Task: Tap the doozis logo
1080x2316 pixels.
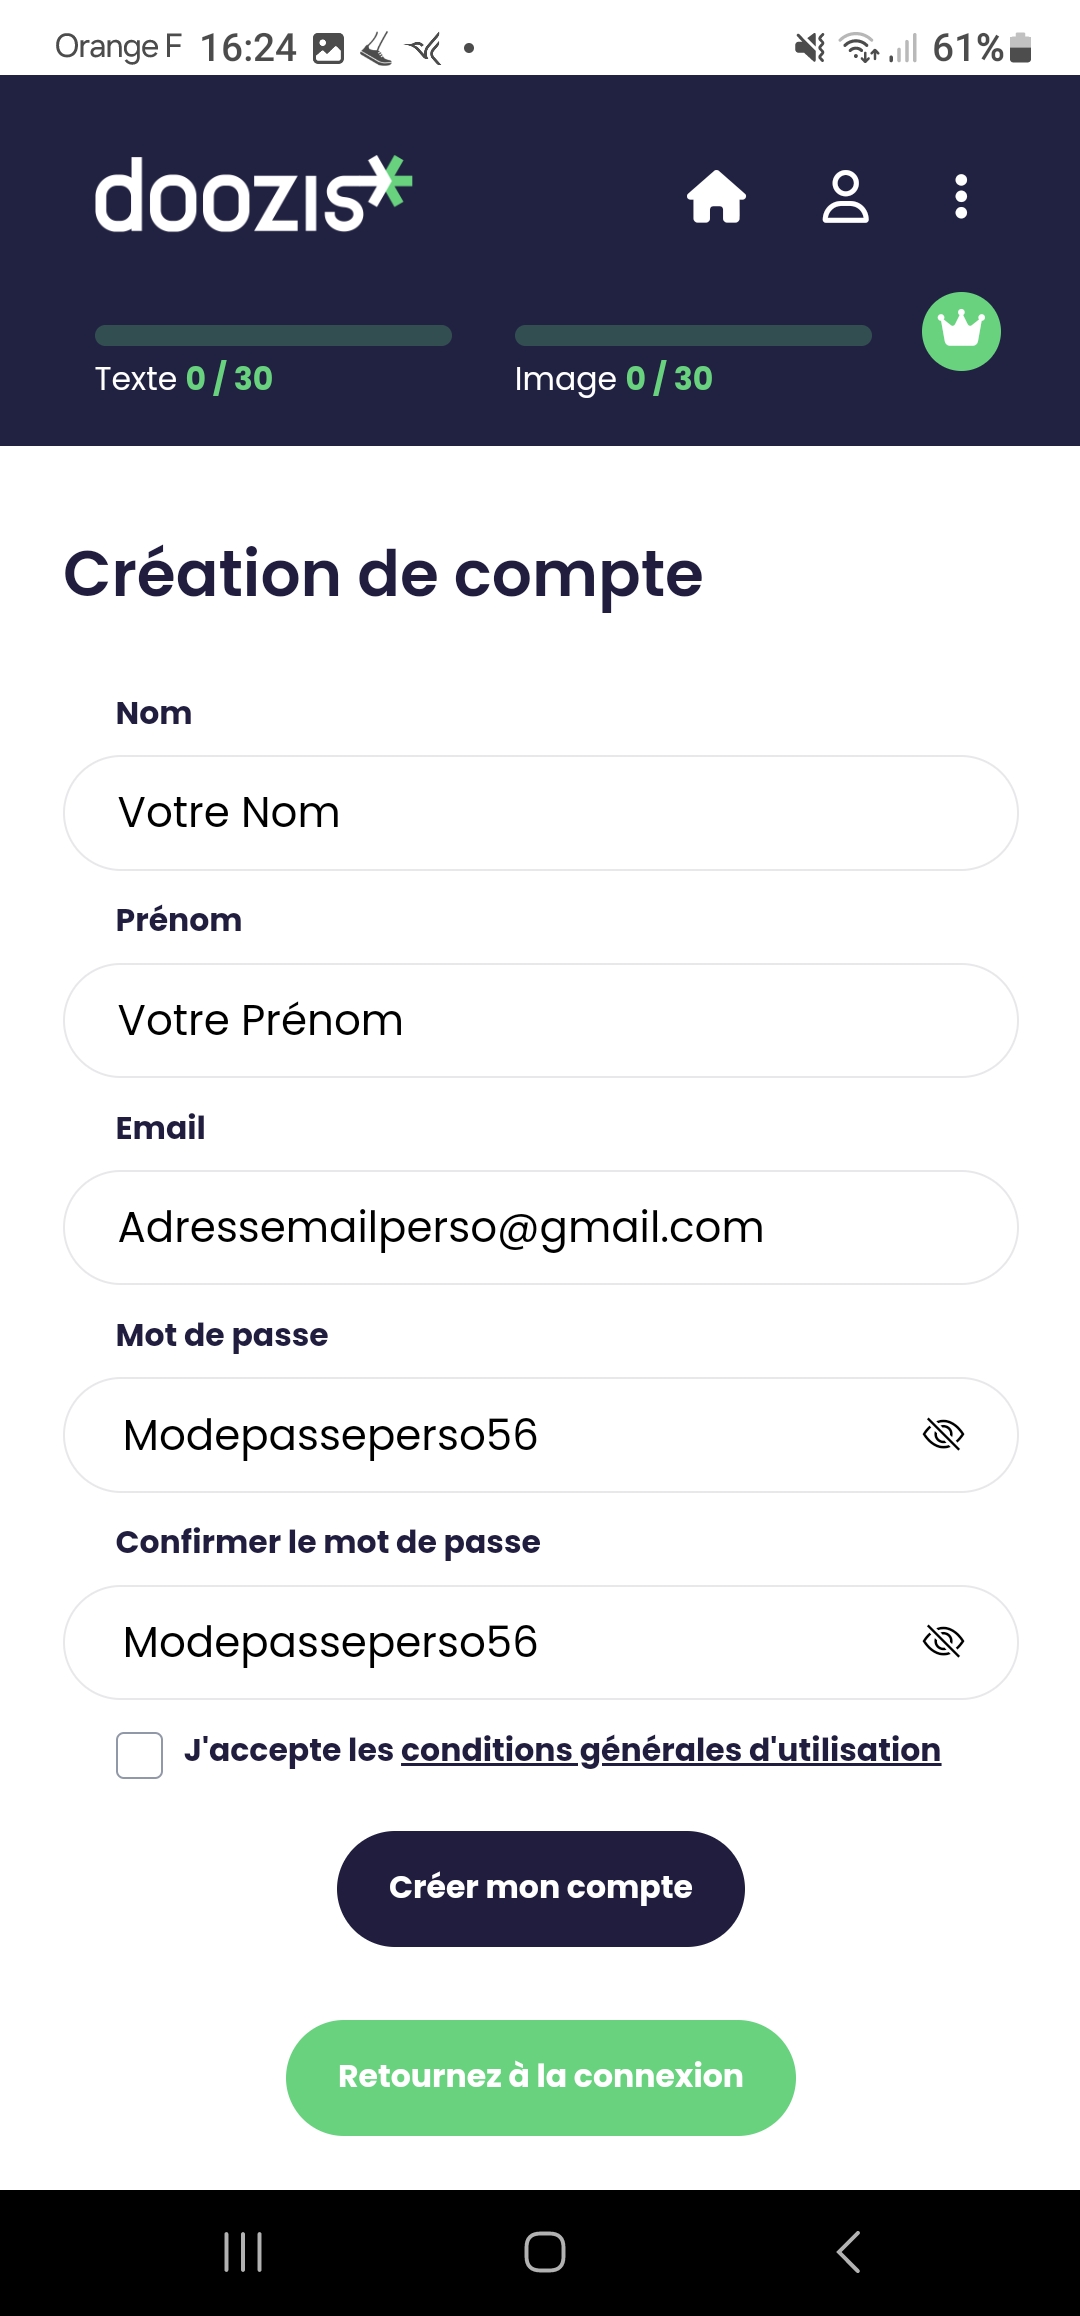Action: [253, 194]
